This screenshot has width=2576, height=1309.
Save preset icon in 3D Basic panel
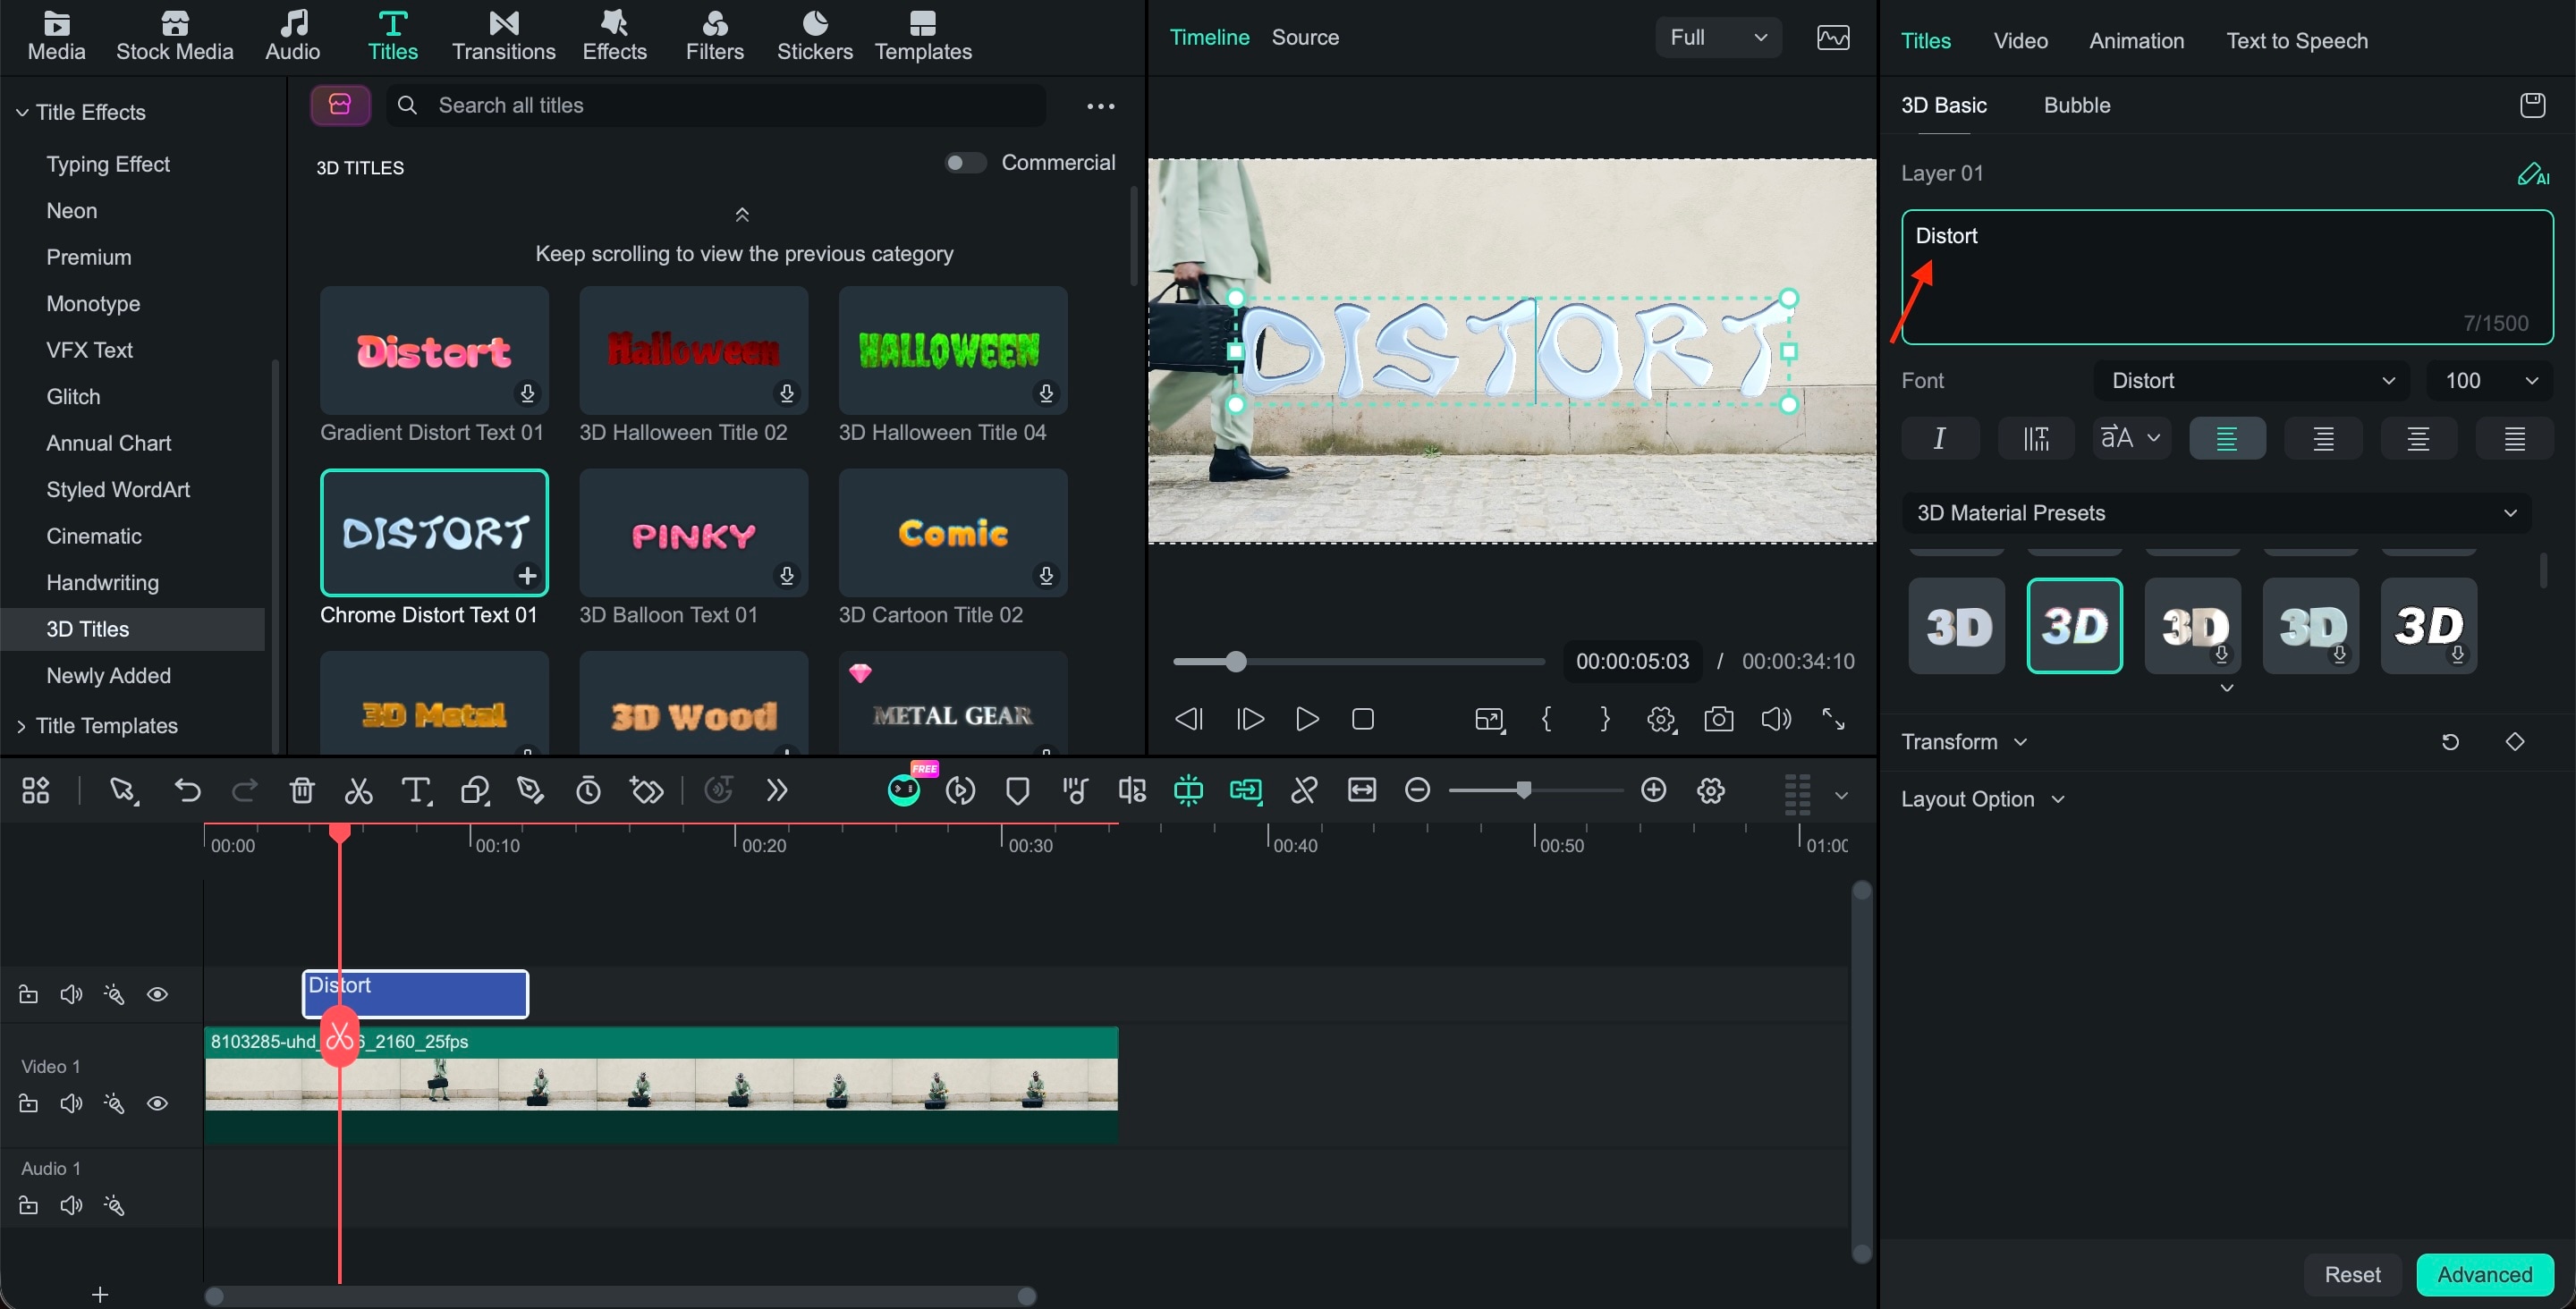coord(2533,105)
